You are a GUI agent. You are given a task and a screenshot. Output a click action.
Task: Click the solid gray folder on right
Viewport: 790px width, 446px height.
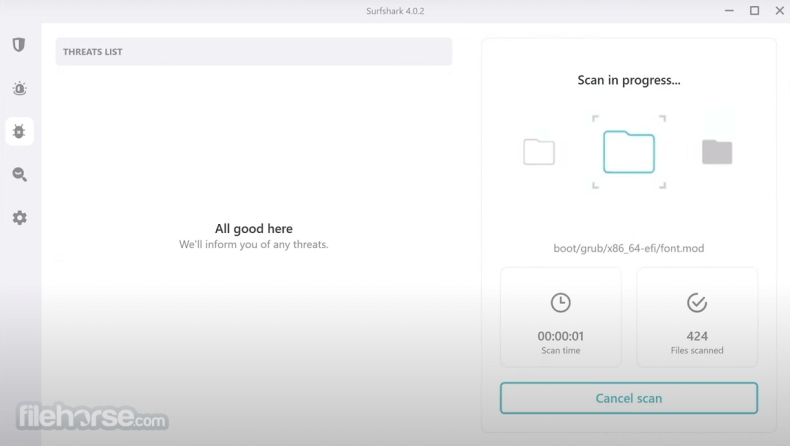[x=717, y=152]
